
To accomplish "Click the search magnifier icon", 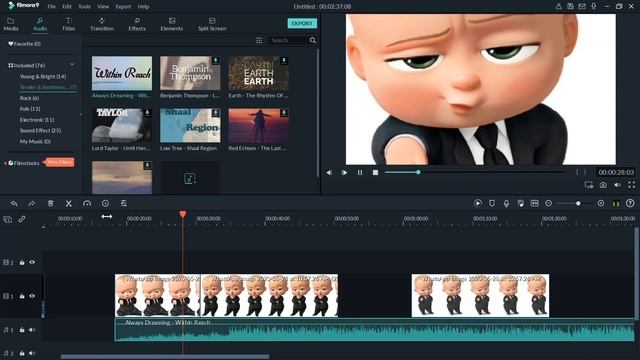I will [313, 40].
